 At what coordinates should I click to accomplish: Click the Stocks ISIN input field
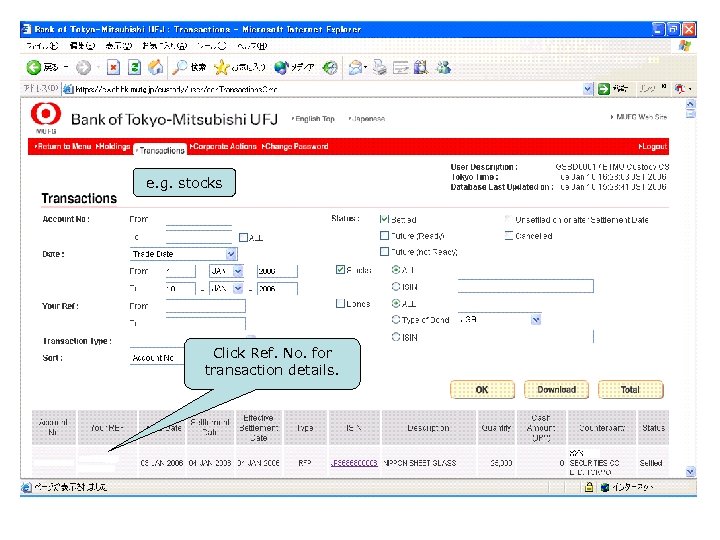point(525,286)
